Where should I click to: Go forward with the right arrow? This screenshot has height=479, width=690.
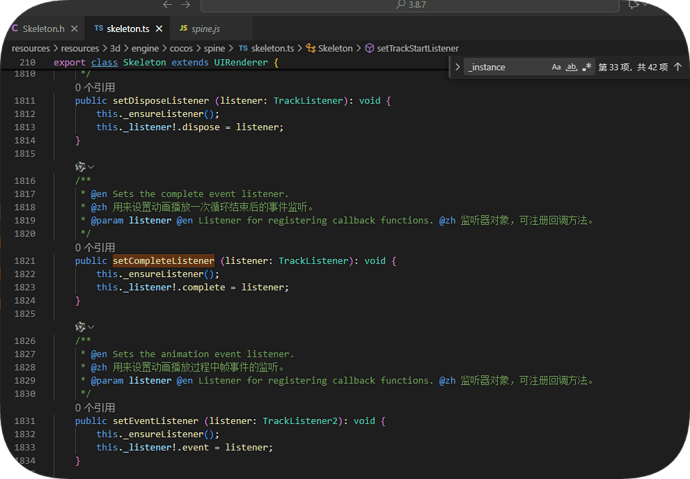coord(186,4)
